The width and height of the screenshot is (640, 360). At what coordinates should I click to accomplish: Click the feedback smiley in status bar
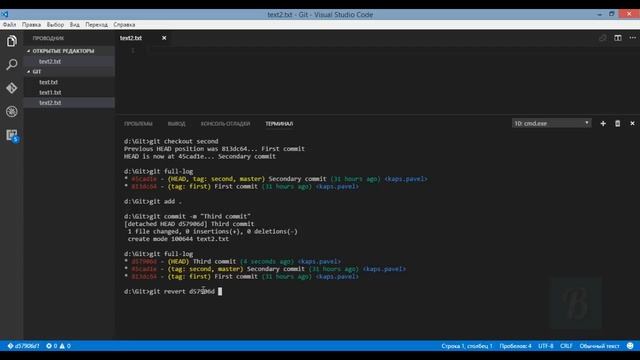[630, 346]
